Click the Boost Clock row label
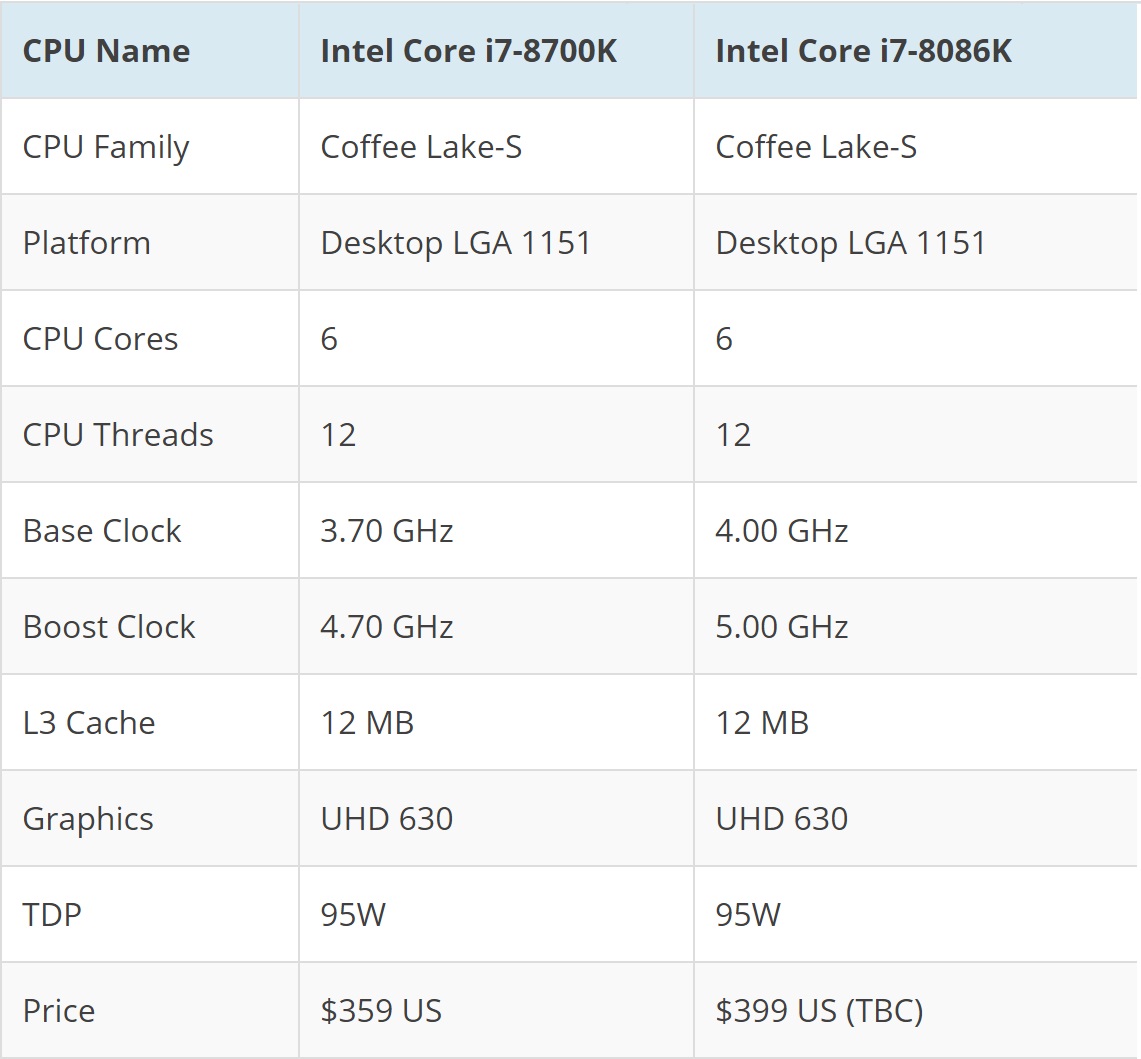 (109, 627)
